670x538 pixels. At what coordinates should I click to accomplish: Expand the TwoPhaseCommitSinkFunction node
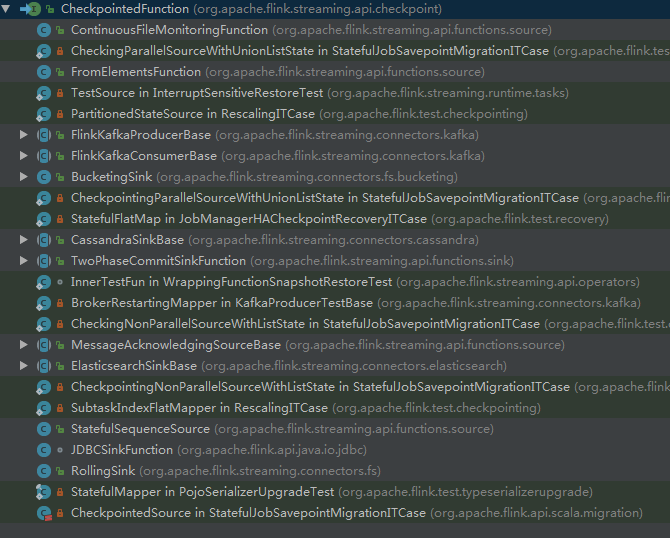tap(24, 261)
